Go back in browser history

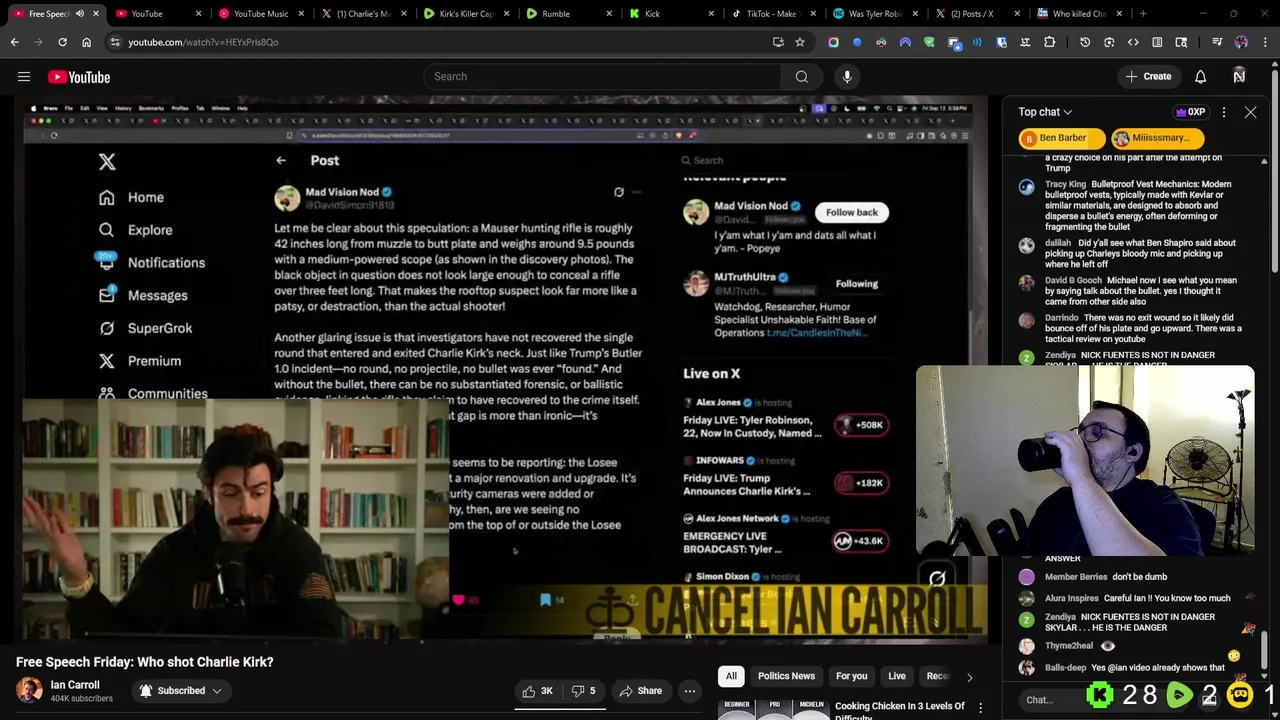[14, 42]
